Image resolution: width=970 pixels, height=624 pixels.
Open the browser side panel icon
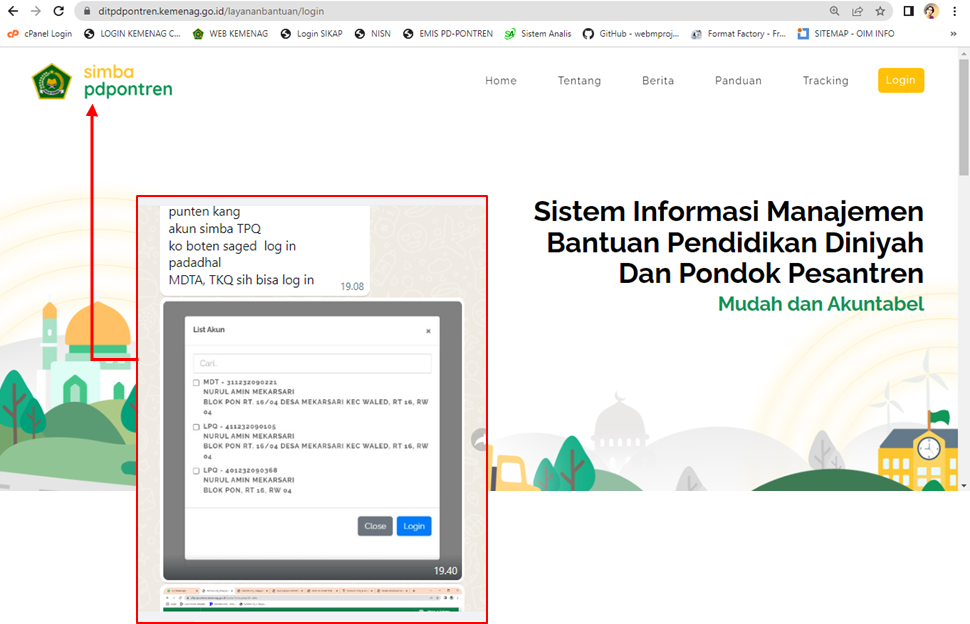(908, 11)
